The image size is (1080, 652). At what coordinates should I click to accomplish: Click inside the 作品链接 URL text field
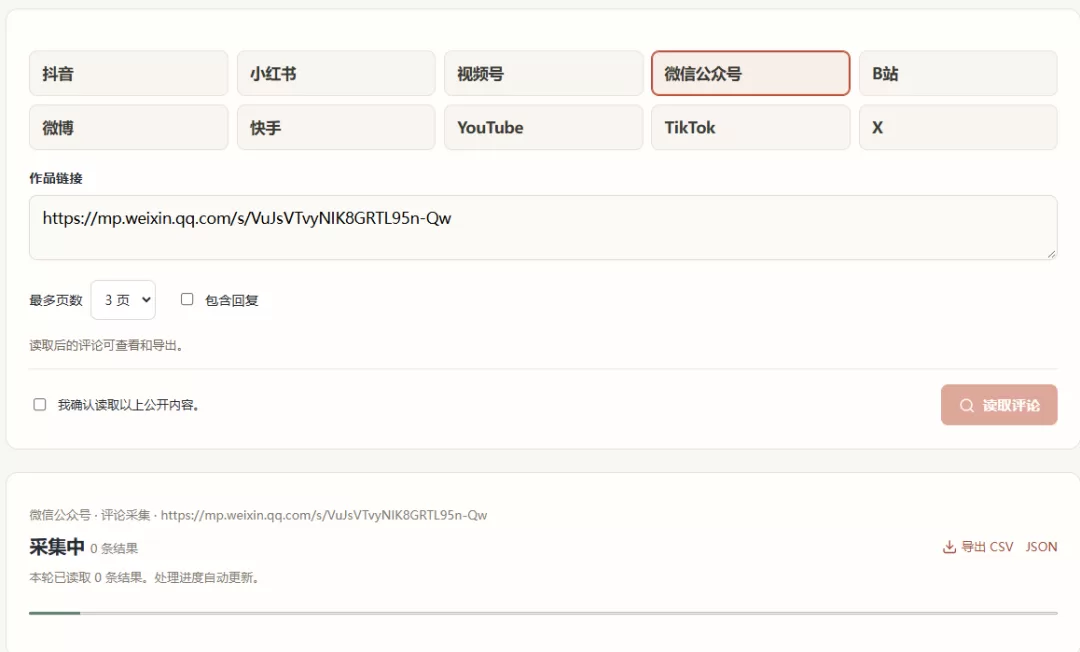543,227
